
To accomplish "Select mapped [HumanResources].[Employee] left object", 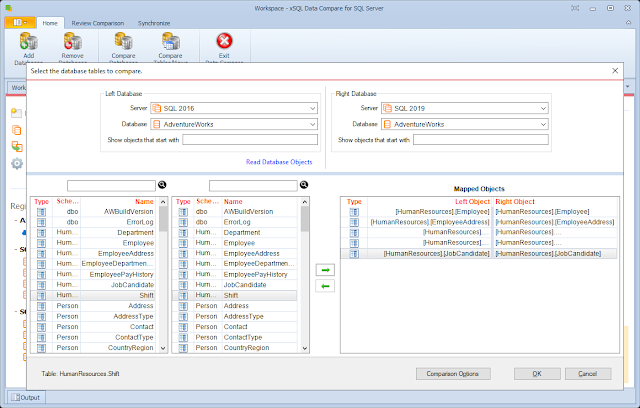I will (x=442, y=212).
